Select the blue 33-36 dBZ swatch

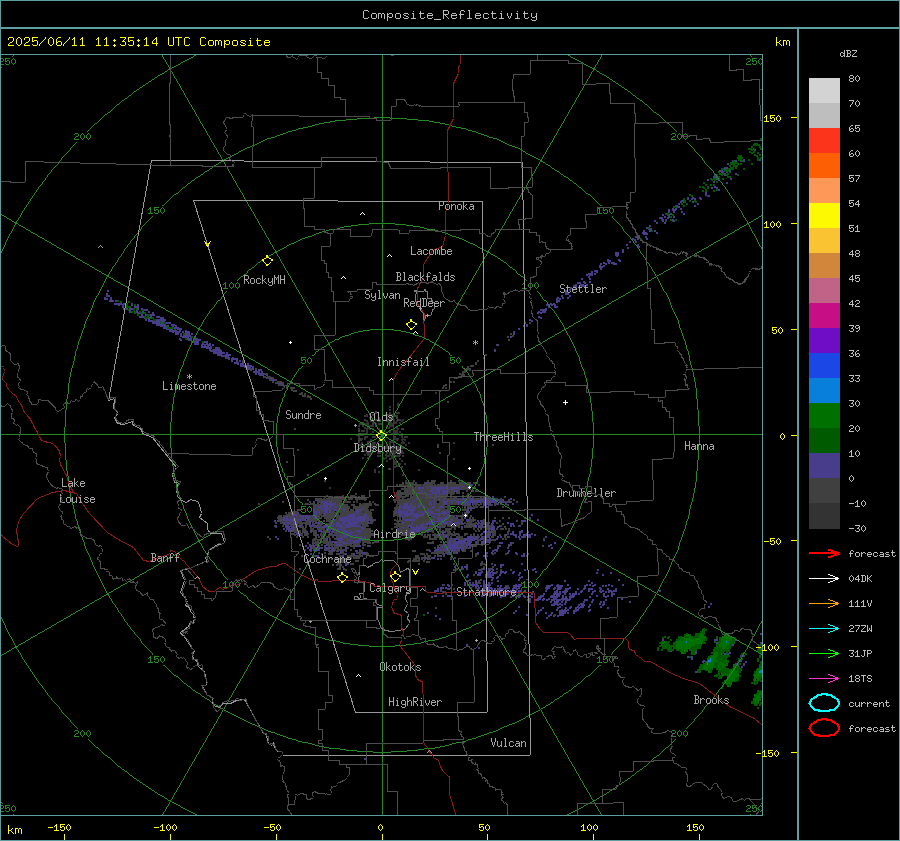point(824,366)
